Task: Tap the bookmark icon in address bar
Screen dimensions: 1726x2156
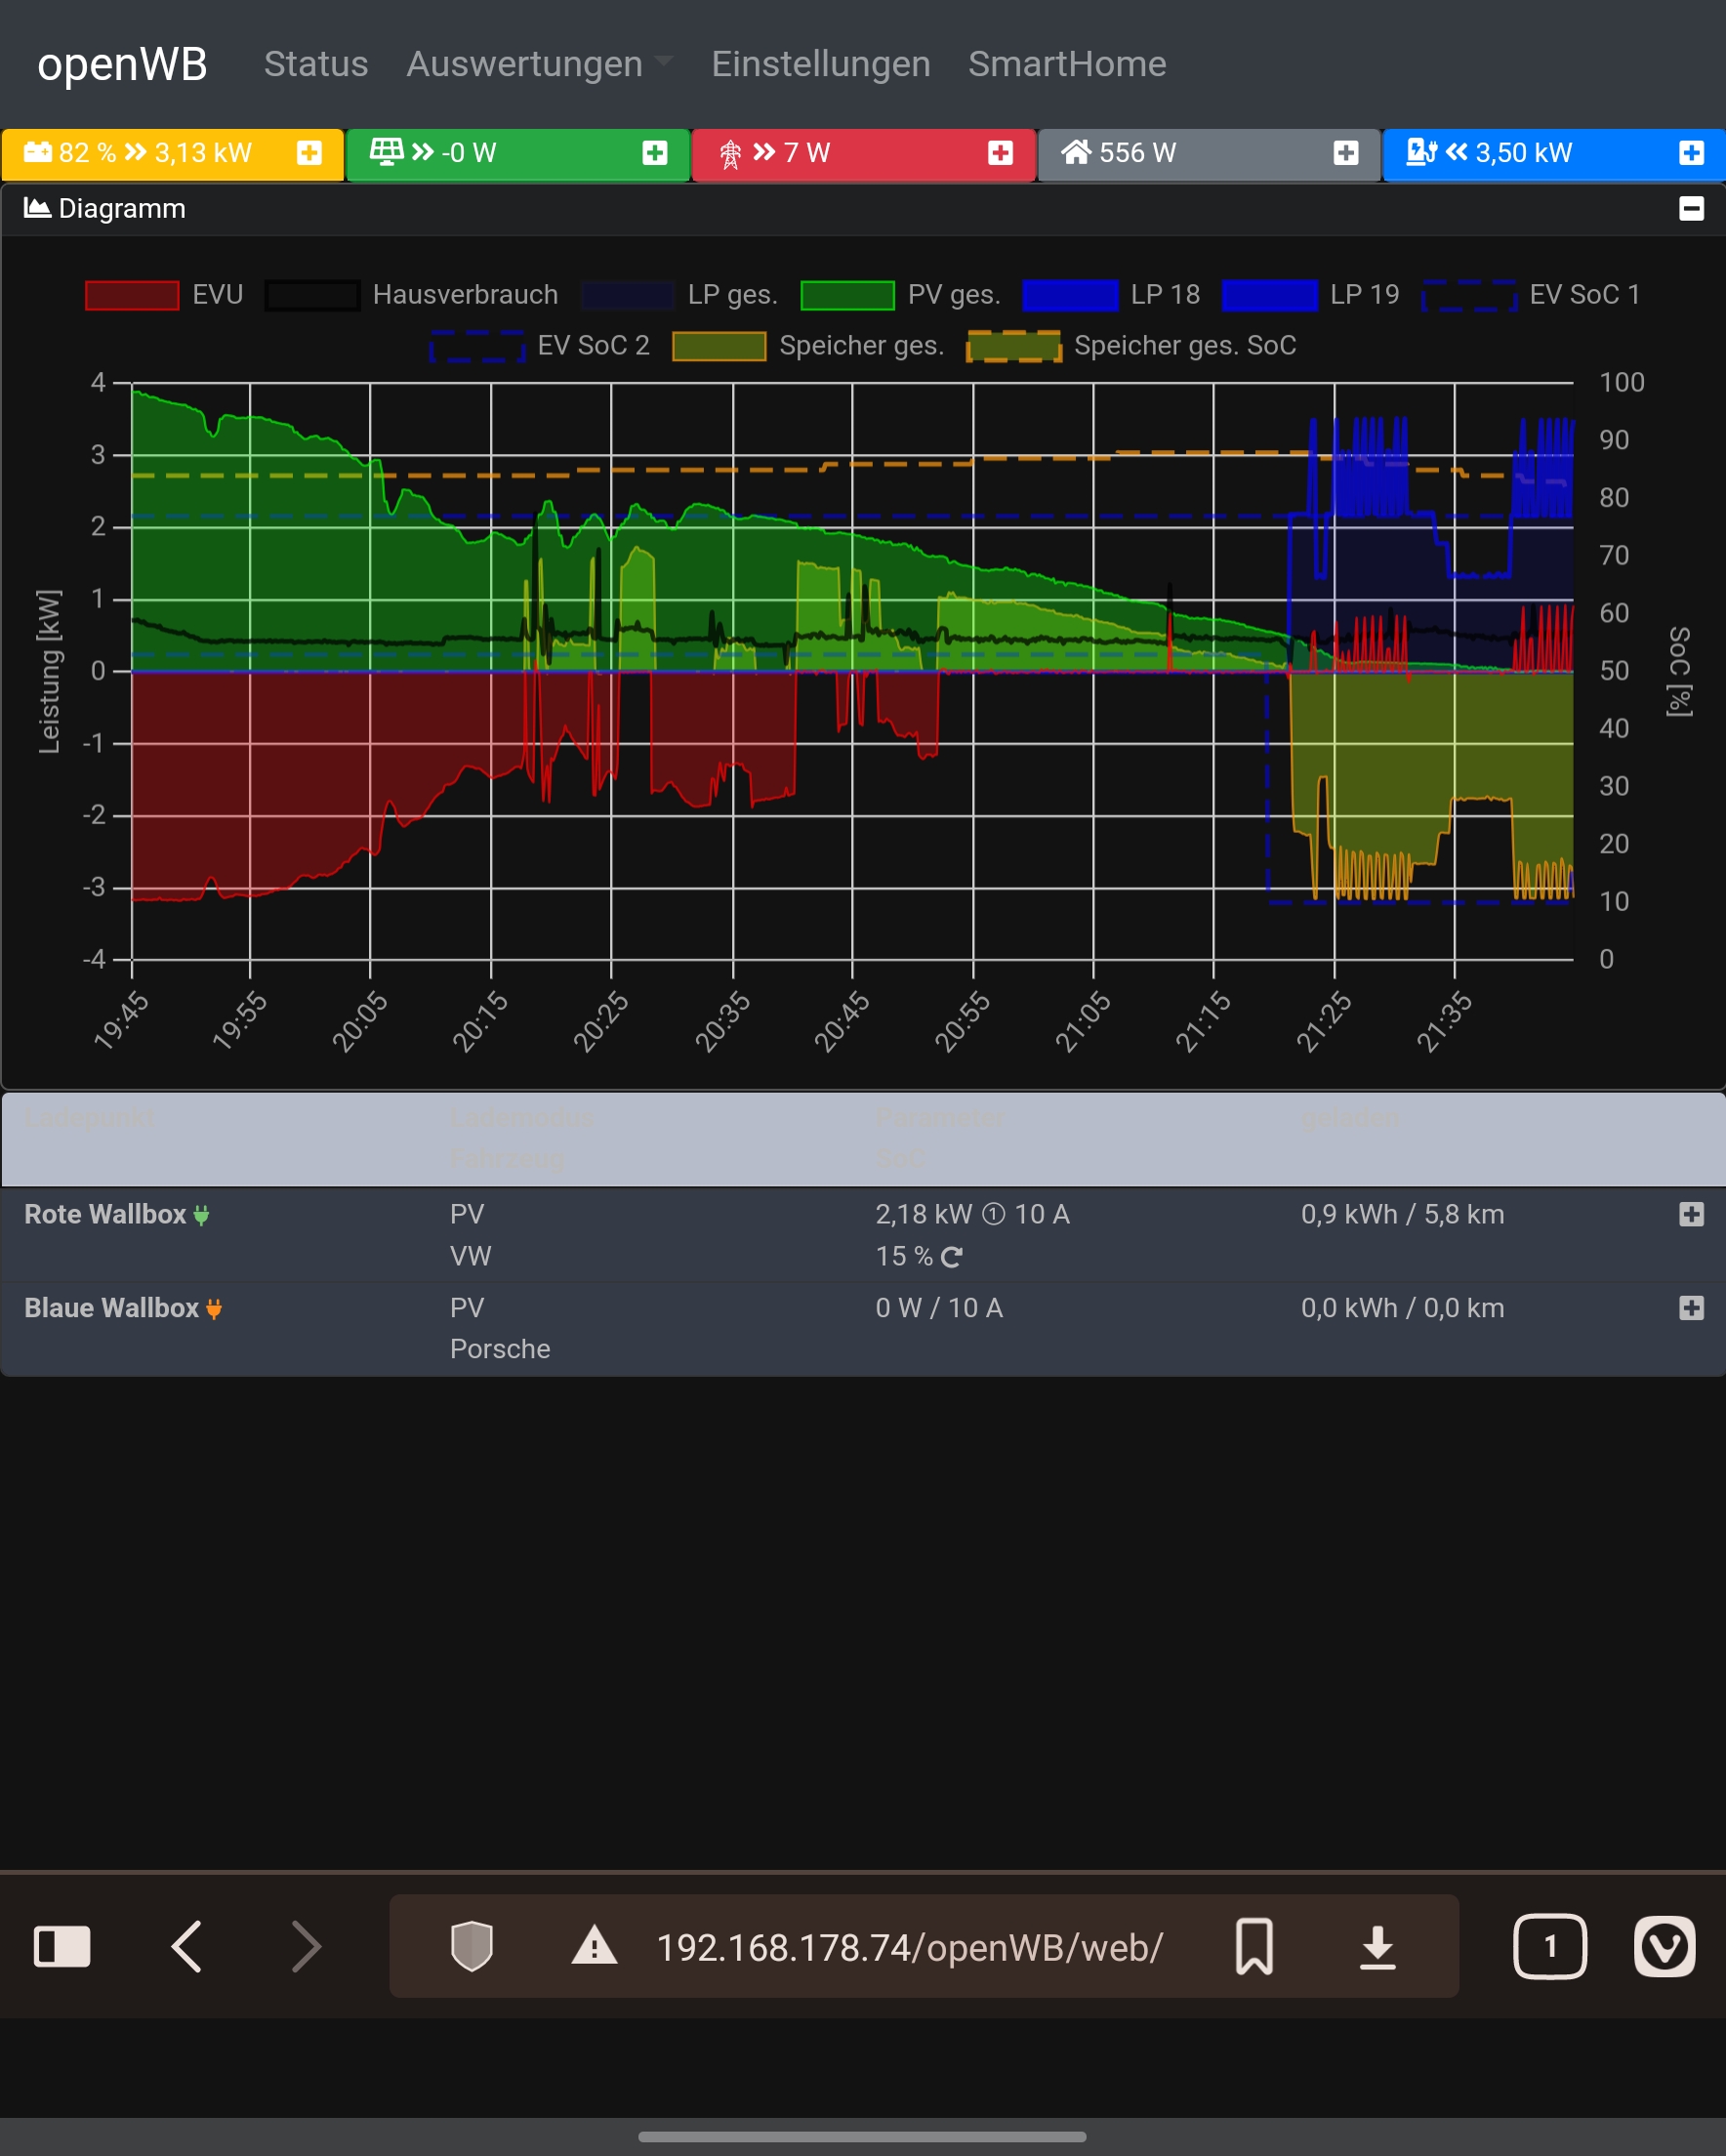Action: point(1254,1946)
